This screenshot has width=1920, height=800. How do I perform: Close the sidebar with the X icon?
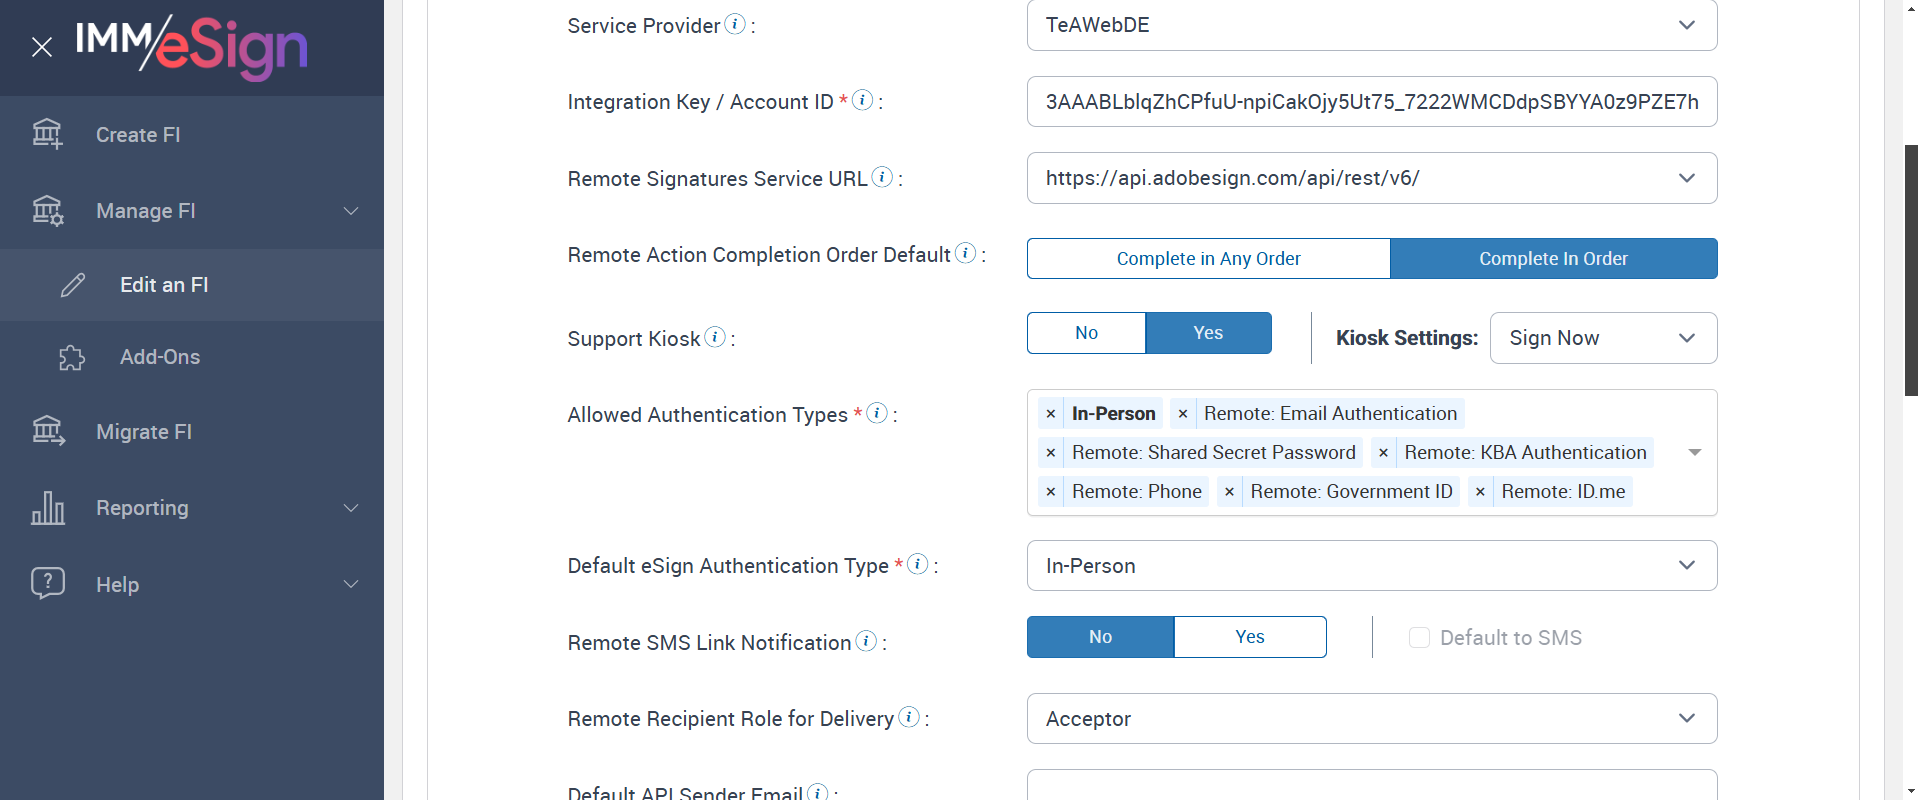(42, 47)
